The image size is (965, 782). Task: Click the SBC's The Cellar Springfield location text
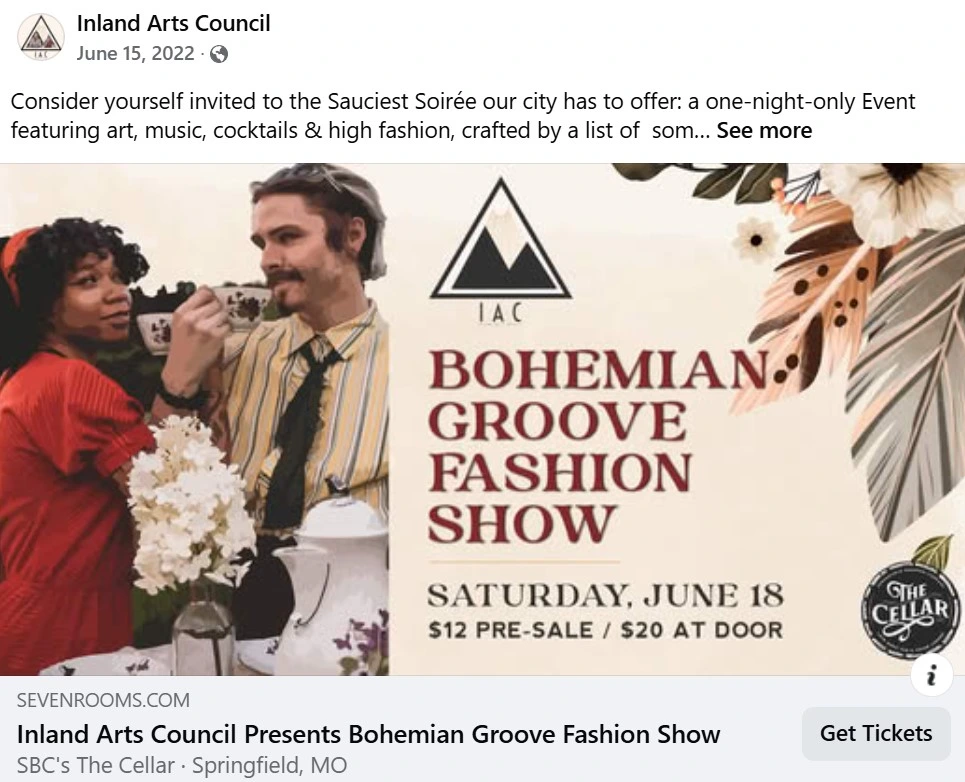(x=175, y=764)
